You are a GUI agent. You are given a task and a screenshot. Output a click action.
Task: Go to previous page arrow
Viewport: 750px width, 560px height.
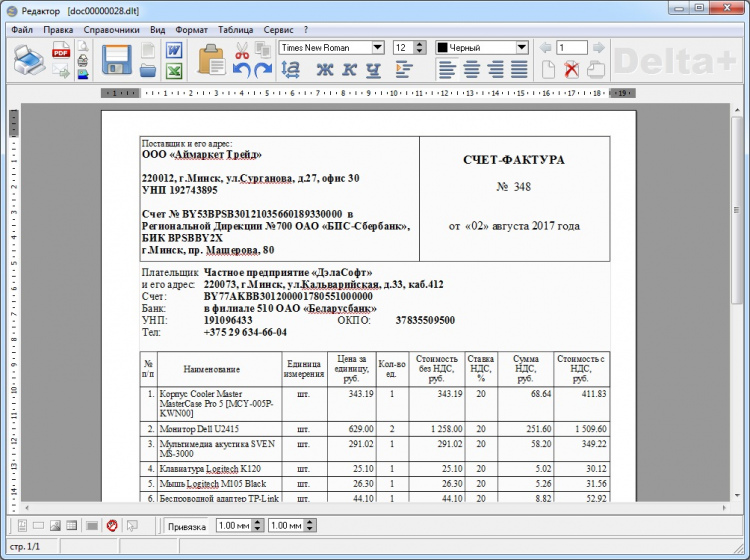545,48
